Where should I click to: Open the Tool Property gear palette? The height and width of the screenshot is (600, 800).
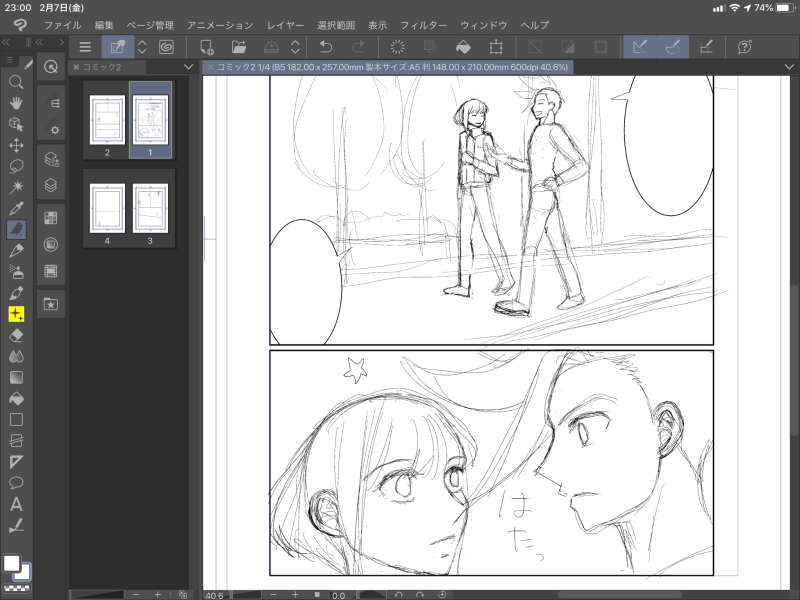point(51,130)
